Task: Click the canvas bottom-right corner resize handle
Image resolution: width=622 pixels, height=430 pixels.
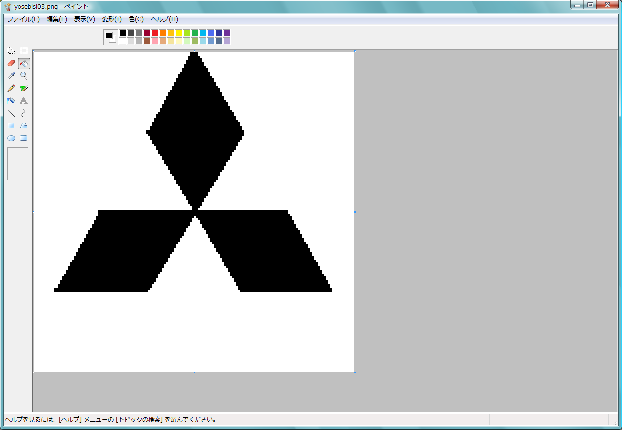Action: [355, 372]
